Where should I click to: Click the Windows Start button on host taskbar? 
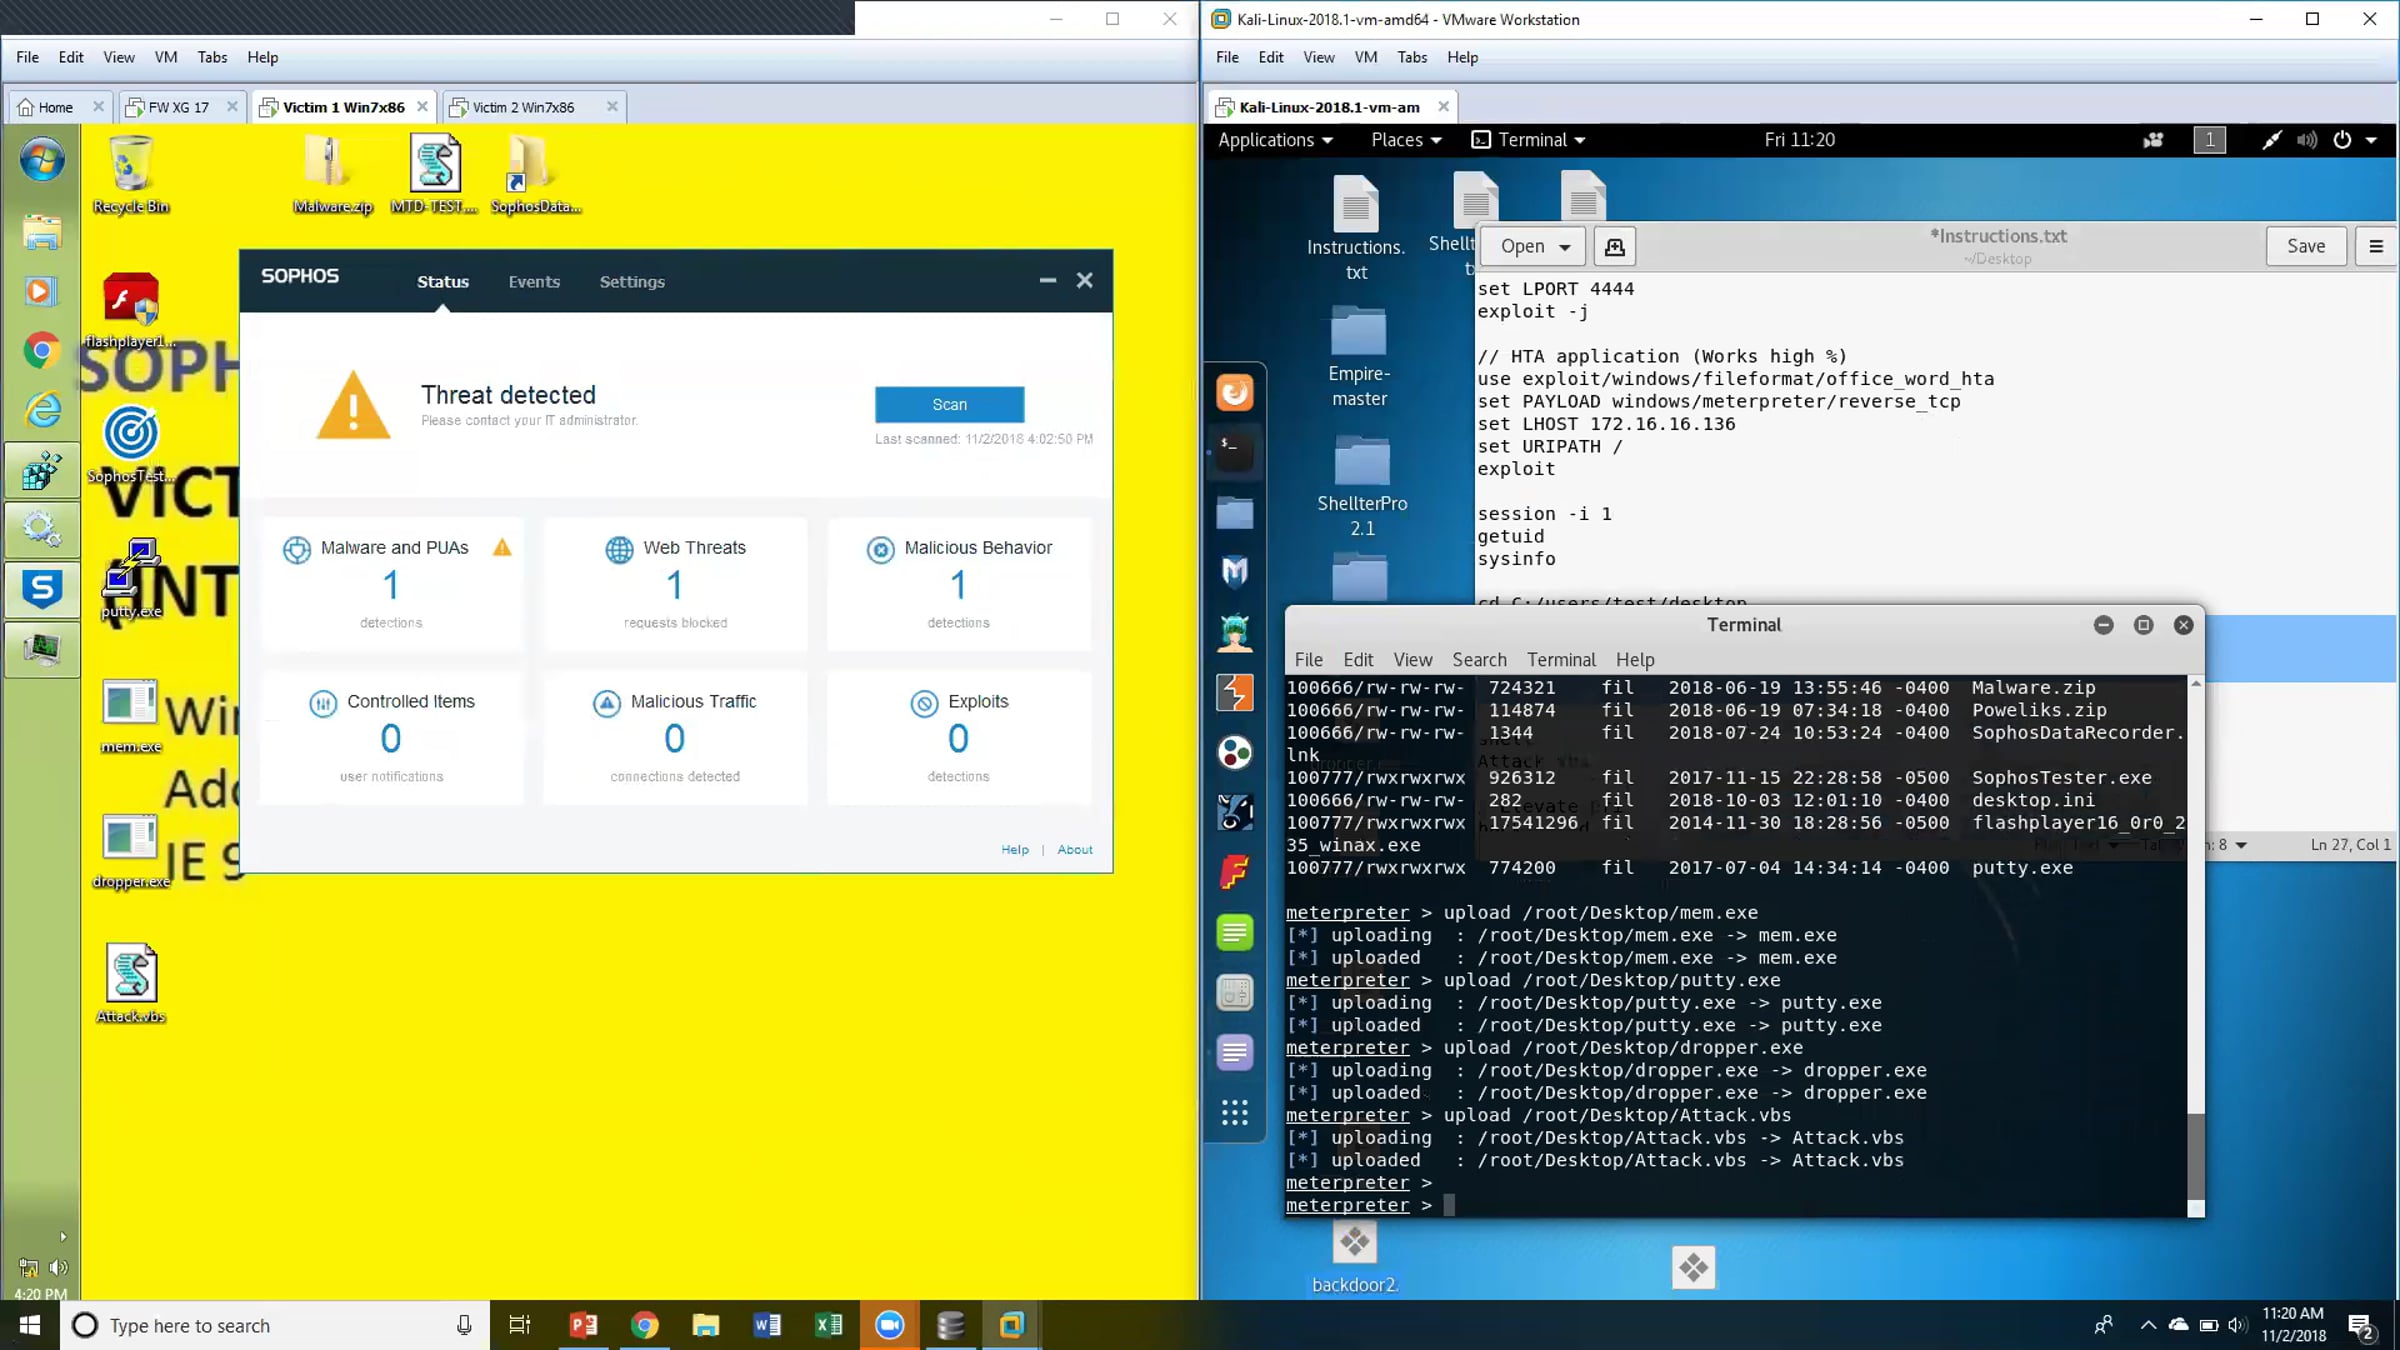pos(30,1325)
